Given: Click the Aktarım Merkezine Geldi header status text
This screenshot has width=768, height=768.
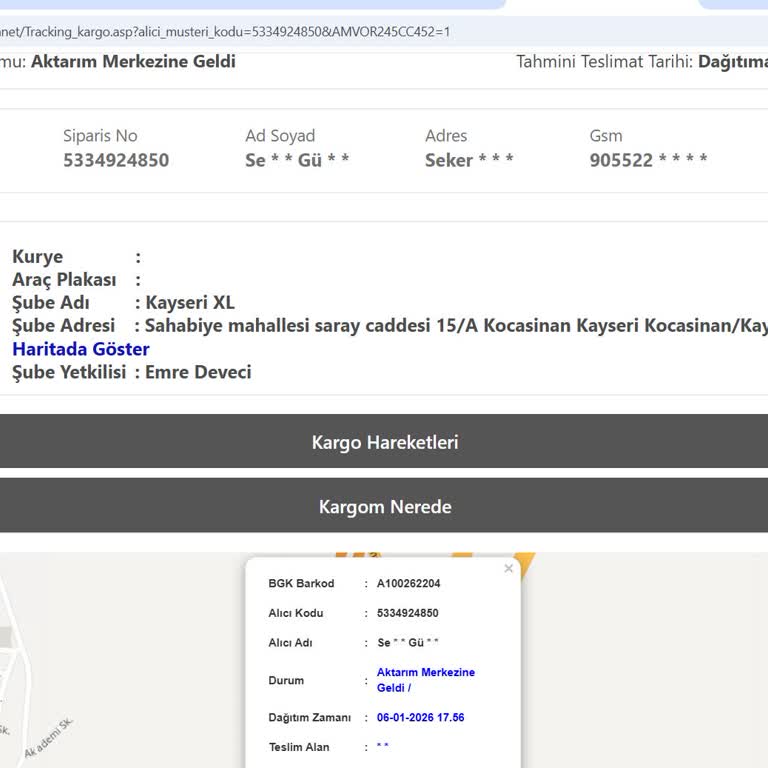Looking at the screenshot, I should click(x=133, y=62).
